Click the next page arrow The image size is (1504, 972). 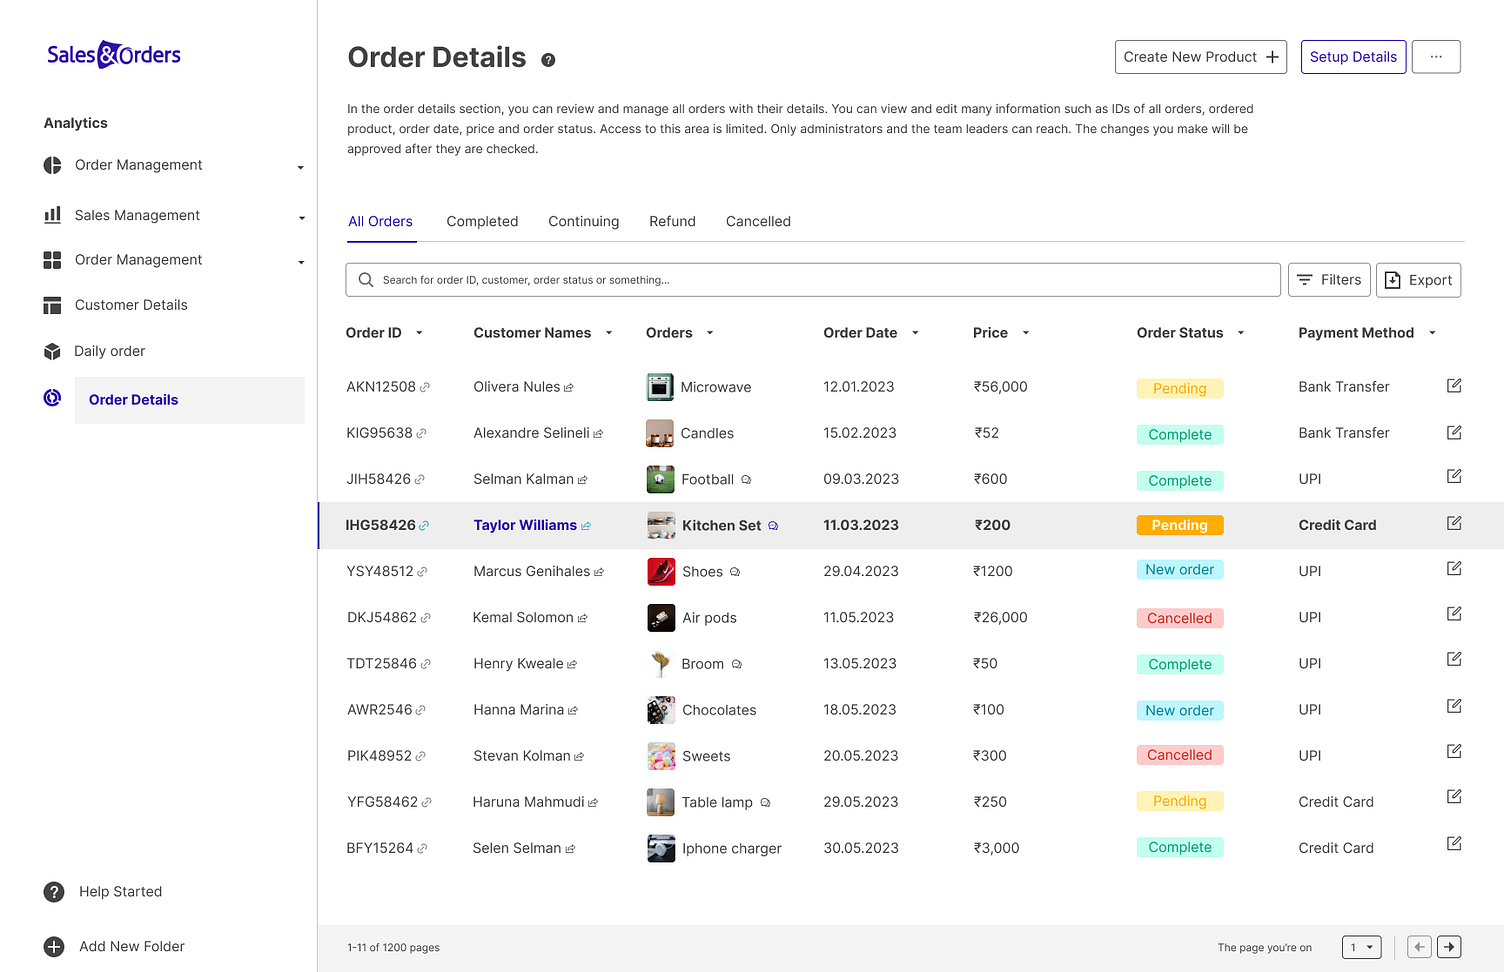1449,947
